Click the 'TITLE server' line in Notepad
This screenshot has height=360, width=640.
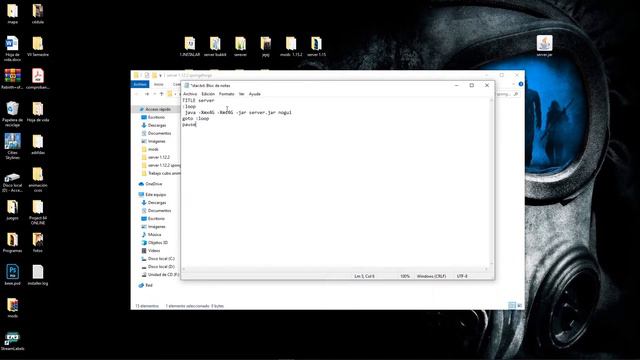point(198,100)
